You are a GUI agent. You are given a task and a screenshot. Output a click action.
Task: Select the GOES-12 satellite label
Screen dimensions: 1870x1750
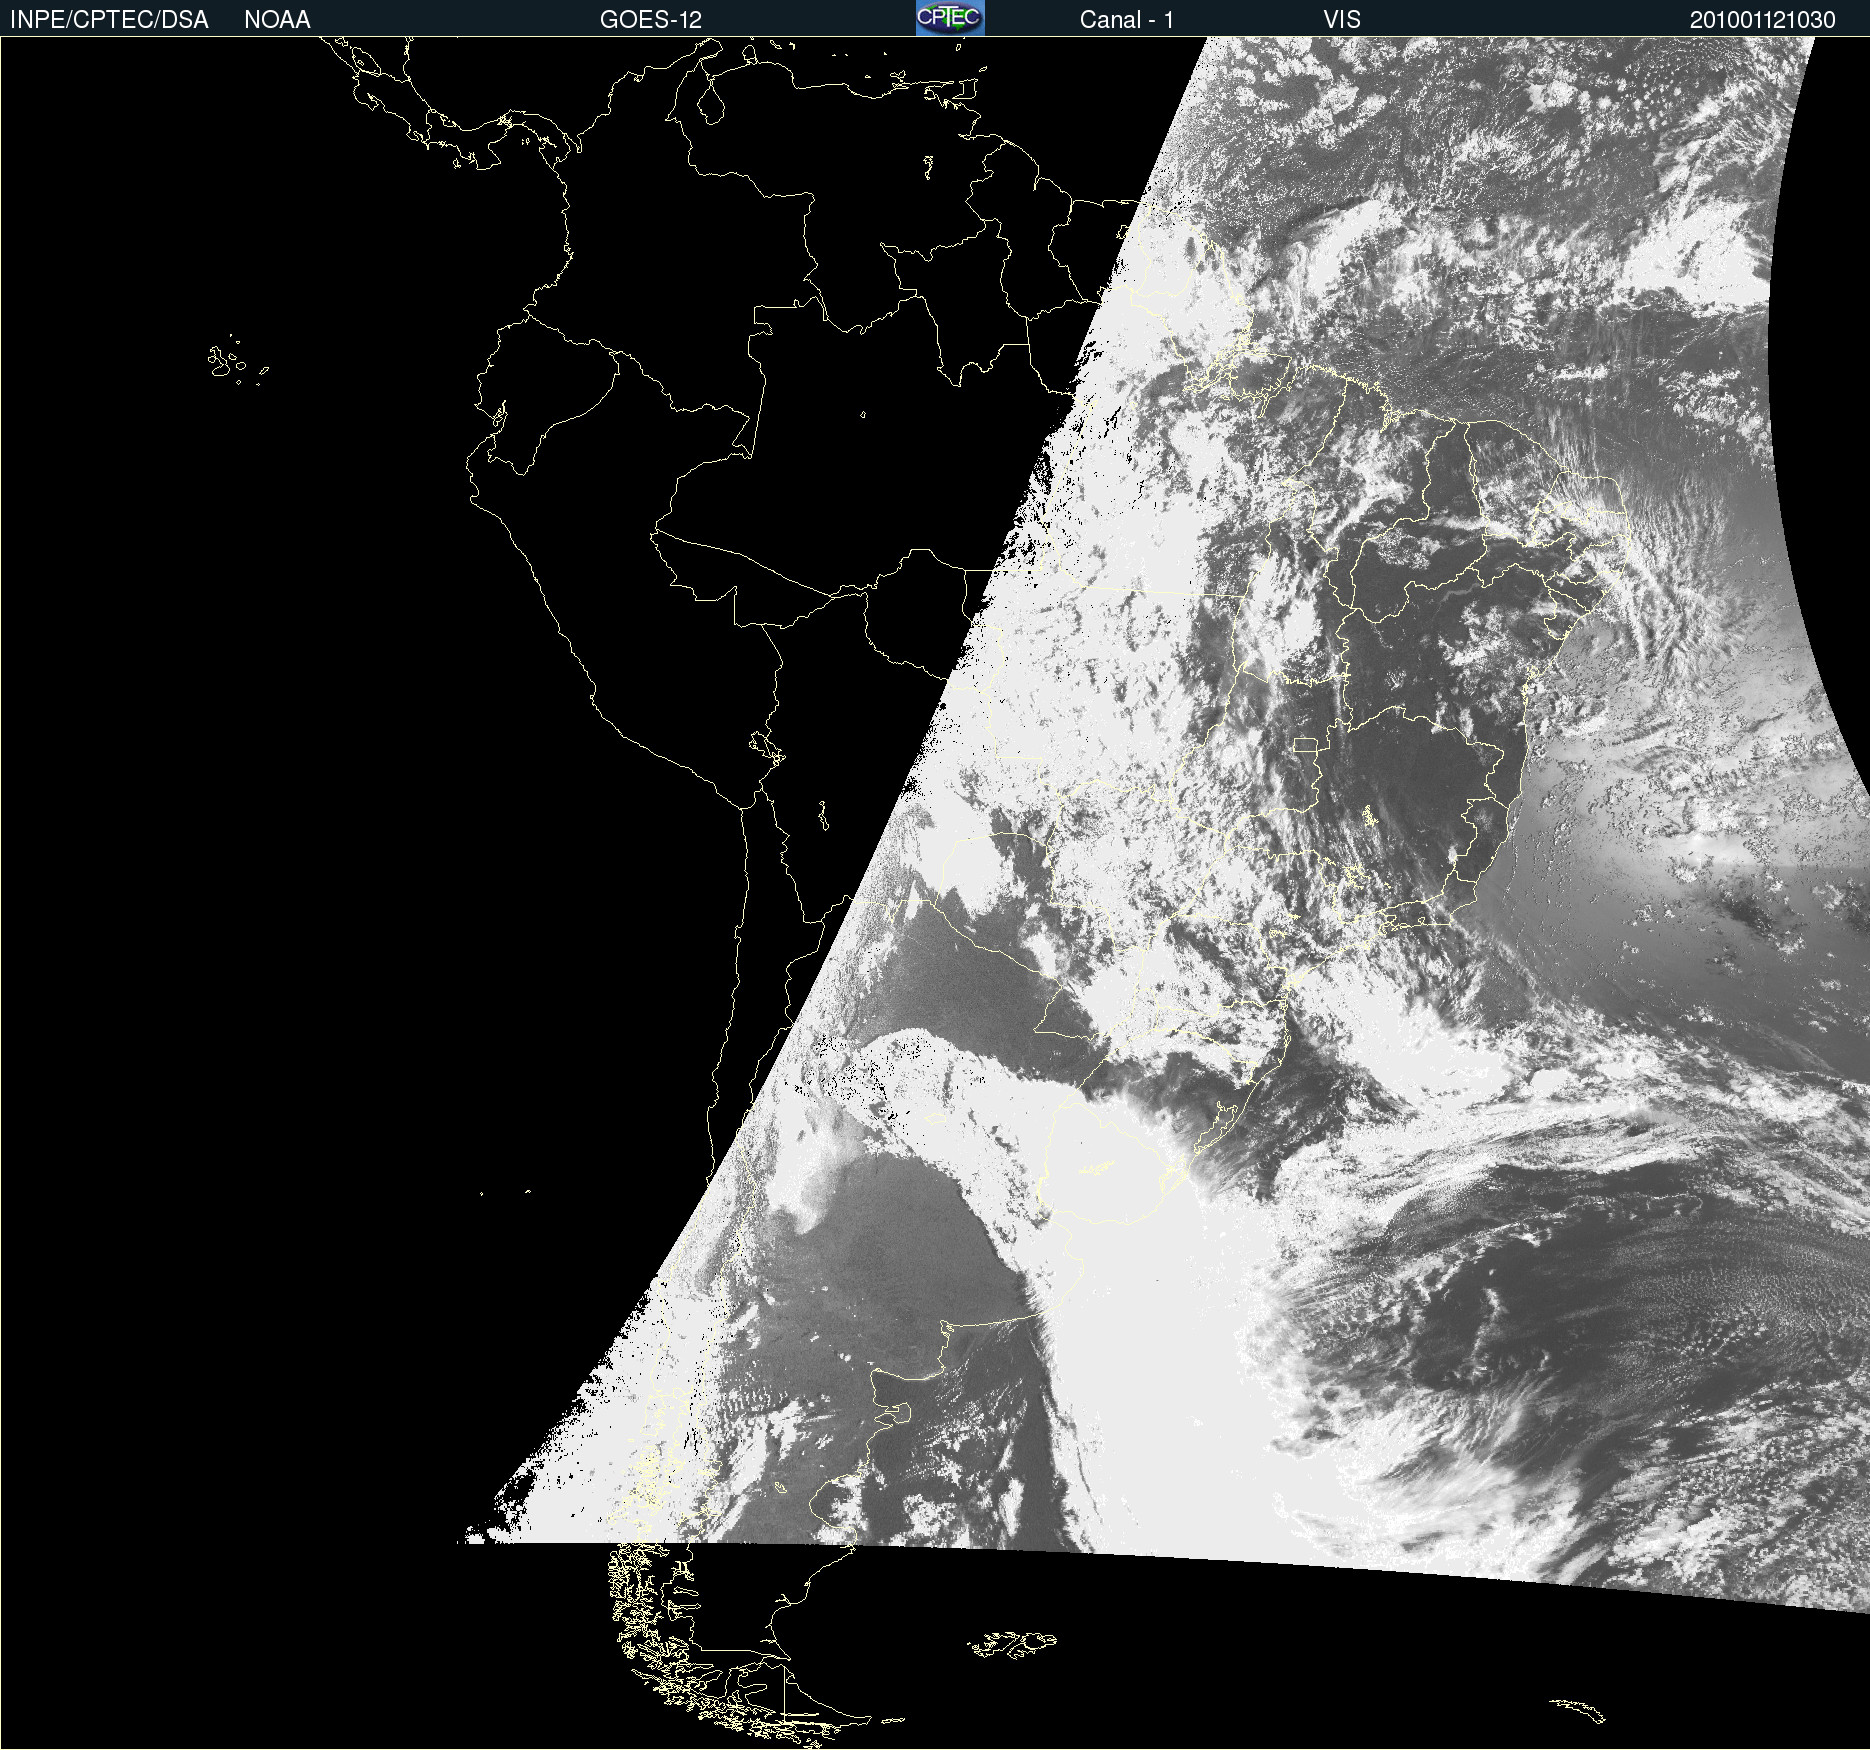pyautogui.click(x=651, y=20)
